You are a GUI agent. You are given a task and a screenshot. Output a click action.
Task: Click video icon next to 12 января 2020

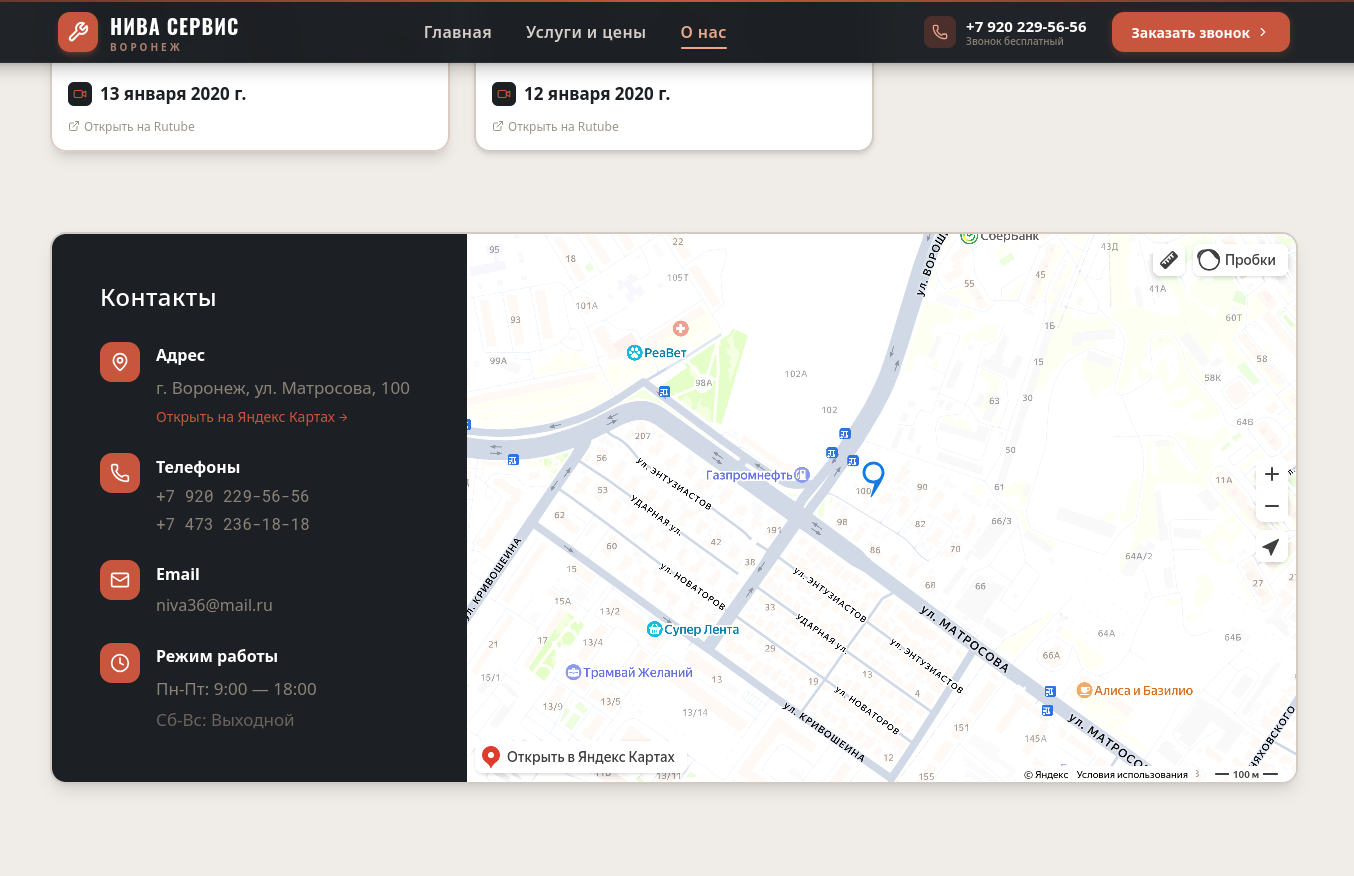(x=504, y=94)
